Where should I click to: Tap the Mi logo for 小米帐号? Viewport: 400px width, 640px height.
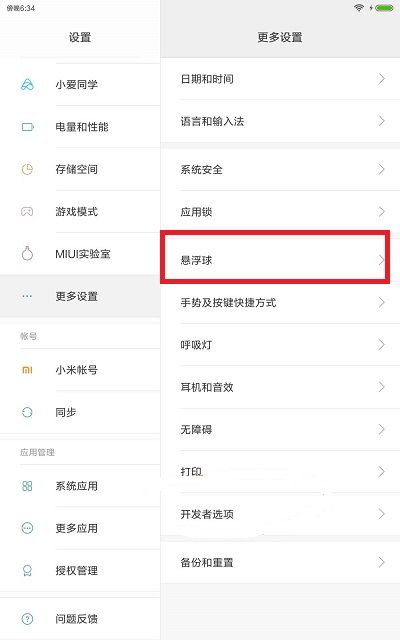pos(27,370)
